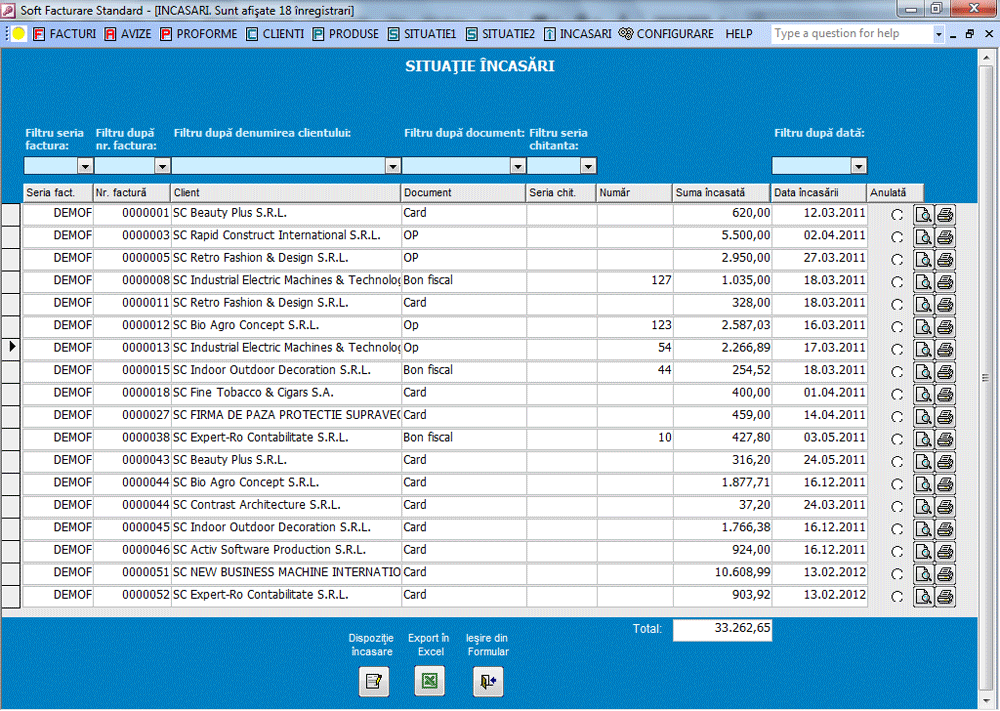Exit the form with the door icon
The image size is (1000, 711).
coord(488,682)
